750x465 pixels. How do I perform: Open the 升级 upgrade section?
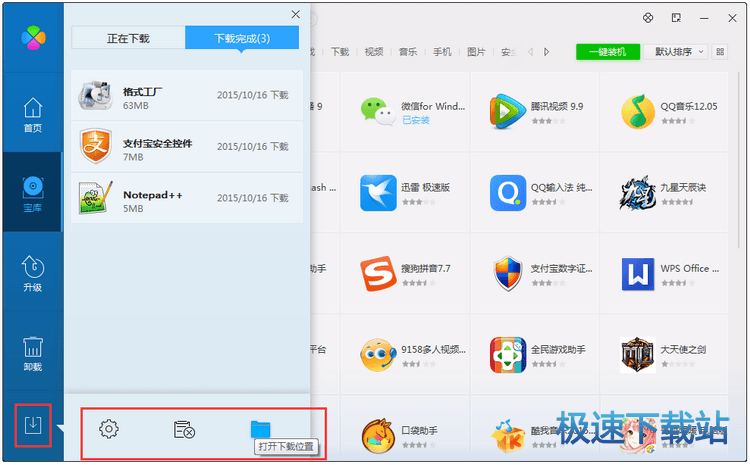pyautogui.click(x=33, y=274)
